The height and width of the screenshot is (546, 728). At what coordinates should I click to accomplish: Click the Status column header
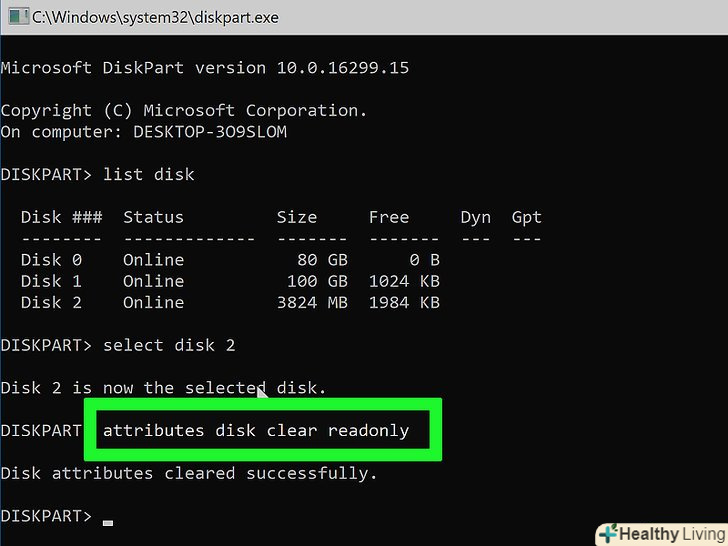153,217
